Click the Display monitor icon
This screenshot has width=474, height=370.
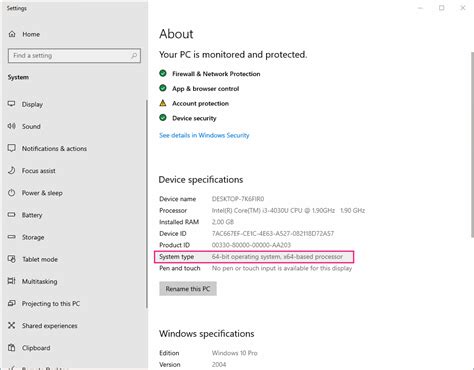[x=12, y=104]
